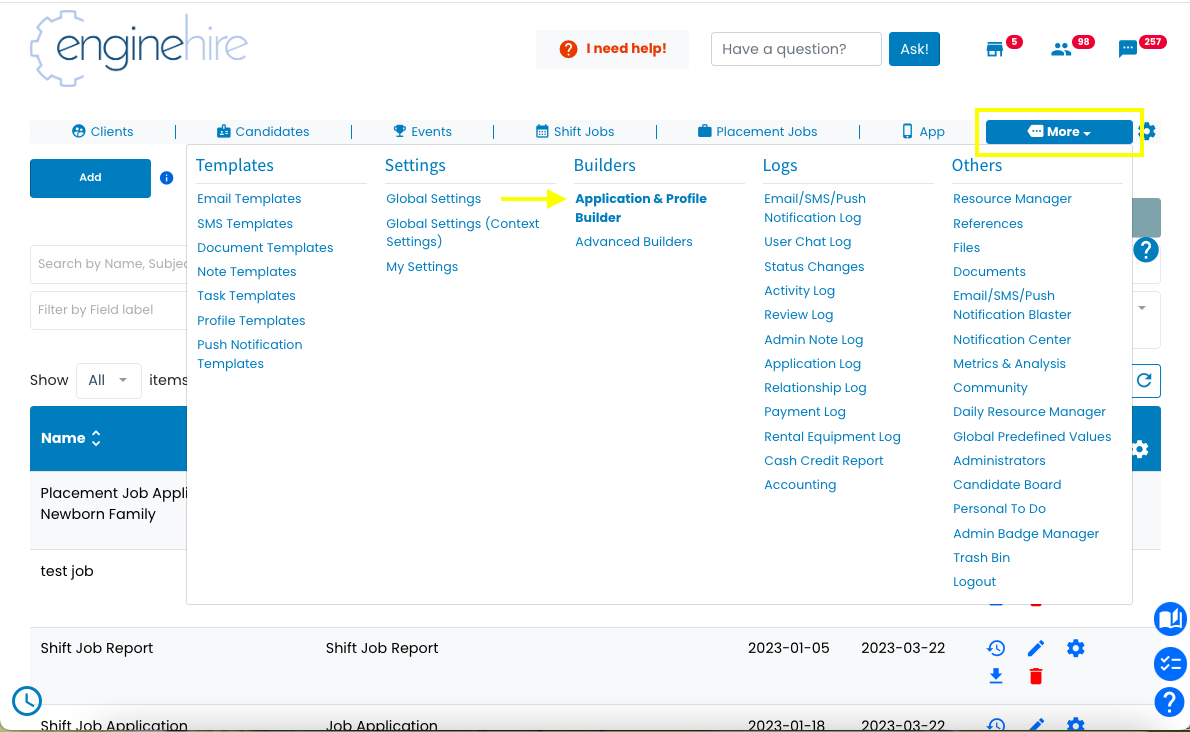Open Profile Templates link
1190x732 pixels.
[x=251, y=321]
